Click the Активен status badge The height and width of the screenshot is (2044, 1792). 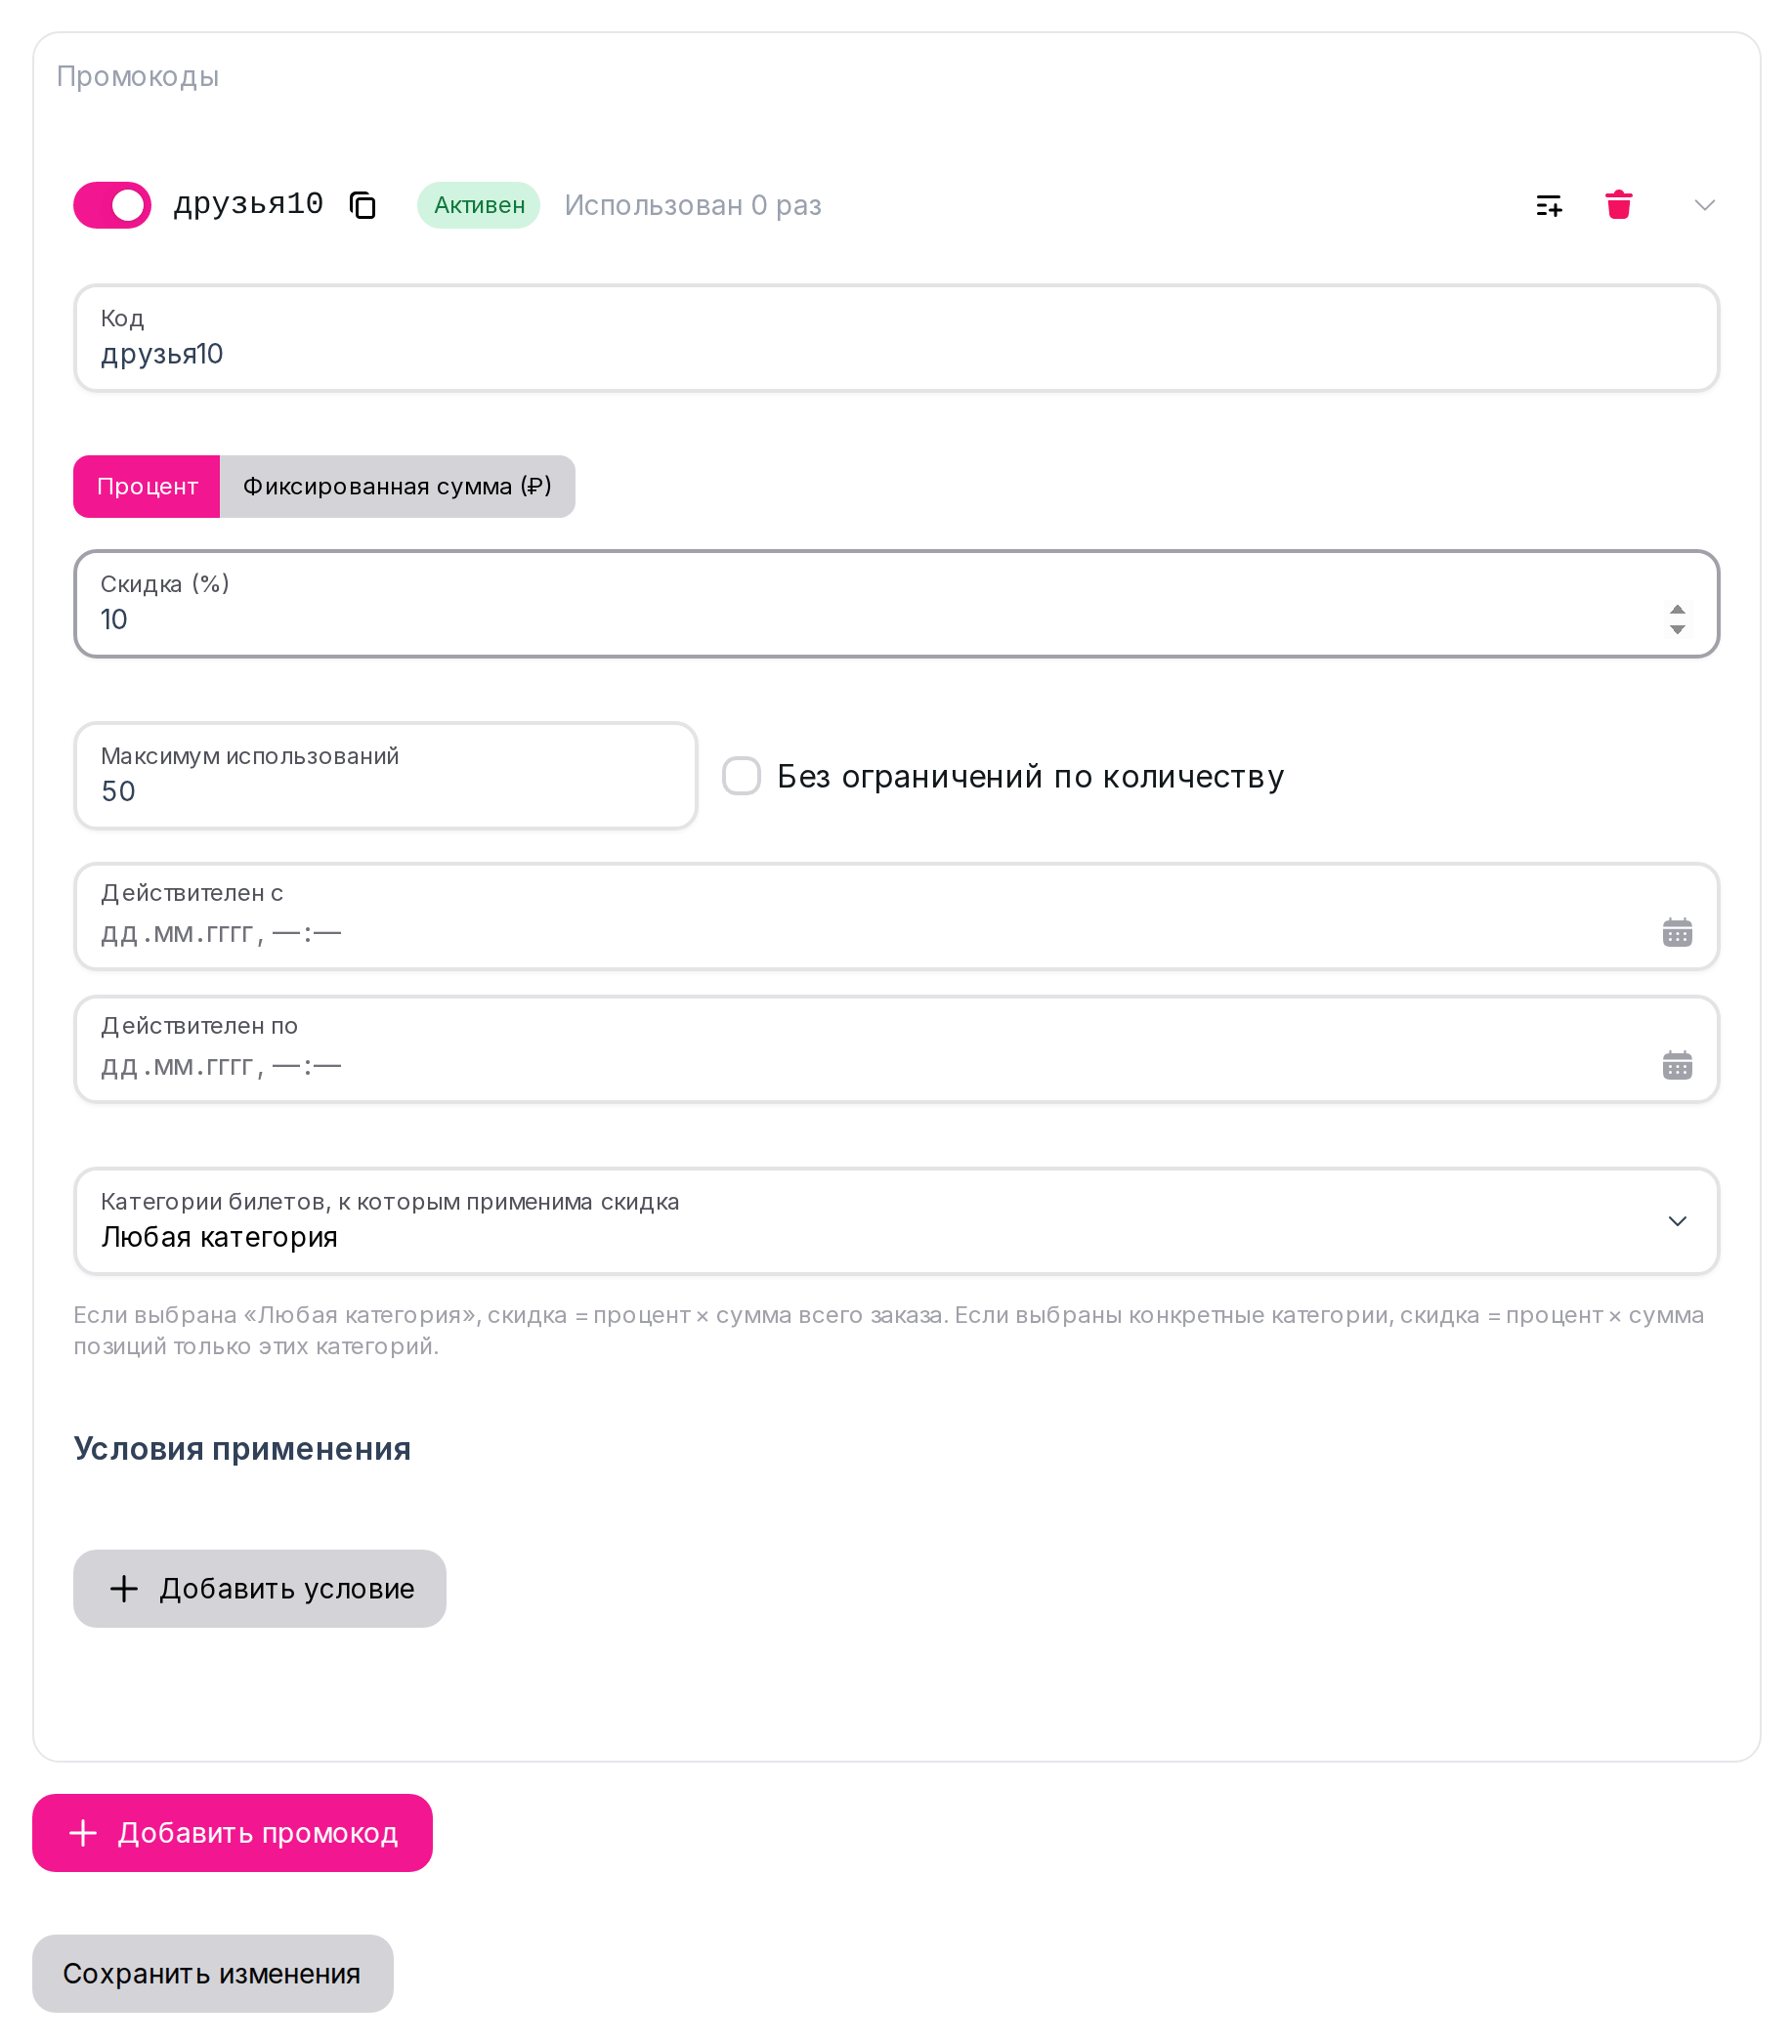coord(478,205)
